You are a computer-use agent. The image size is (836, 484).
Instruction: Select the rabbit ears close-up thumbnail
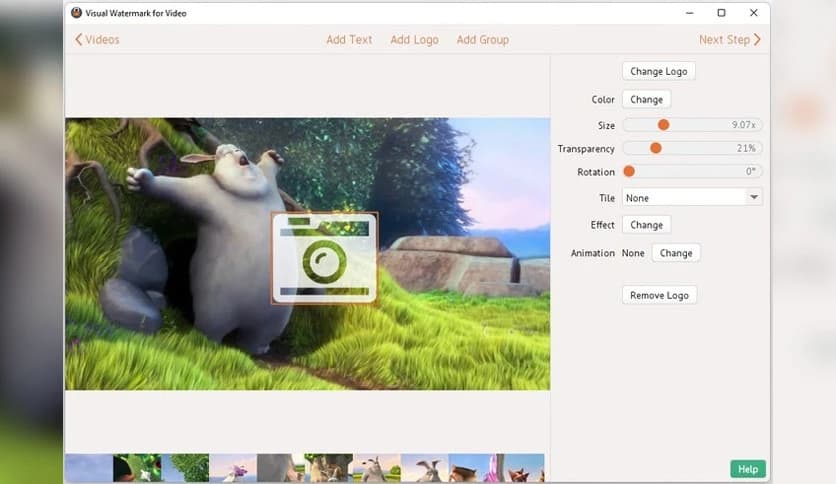[x=424, y=468]
